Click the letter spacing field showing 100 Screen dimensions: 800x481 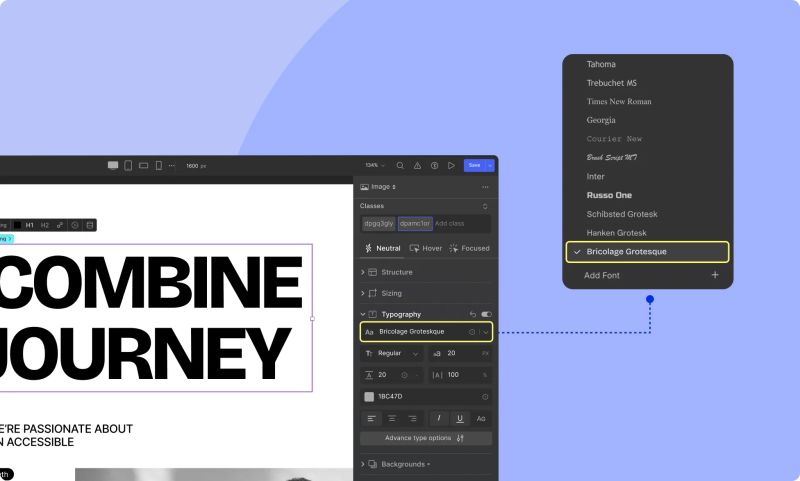pos(460,375)
